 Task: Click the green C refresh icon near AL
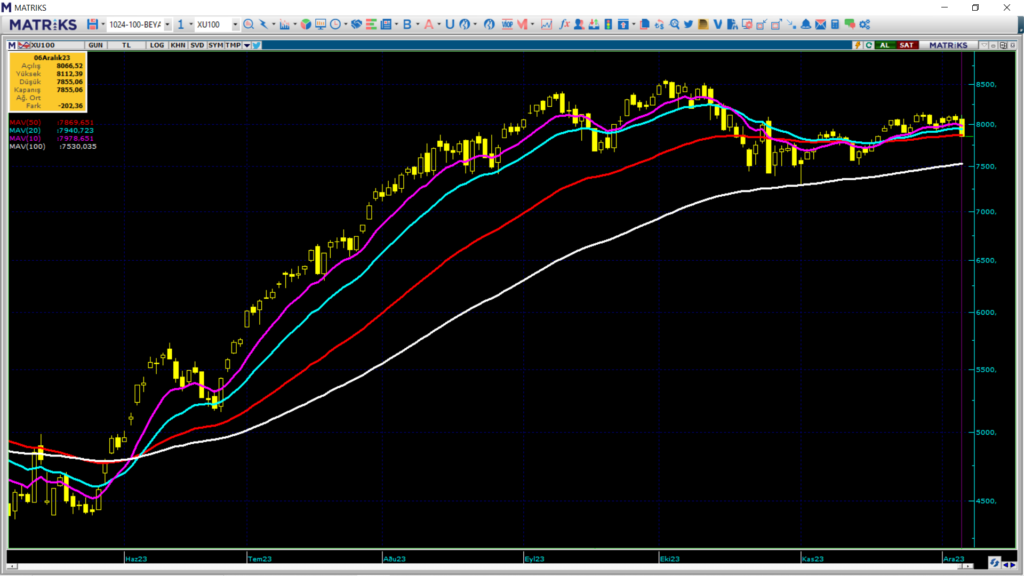pyautogui.click(x=869, y=45)
